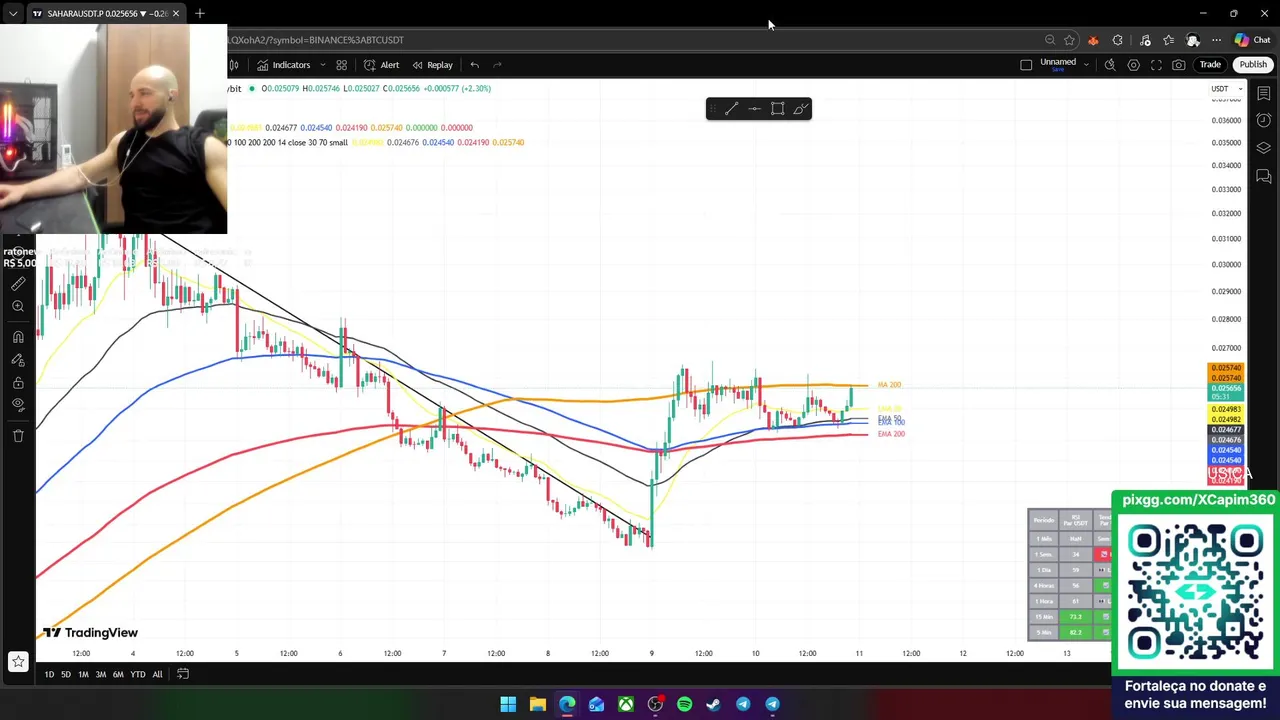Viewport: 1280px width, 720px height.
Task: Select the trend line drawing tool
Action: (x=731, y=109)
